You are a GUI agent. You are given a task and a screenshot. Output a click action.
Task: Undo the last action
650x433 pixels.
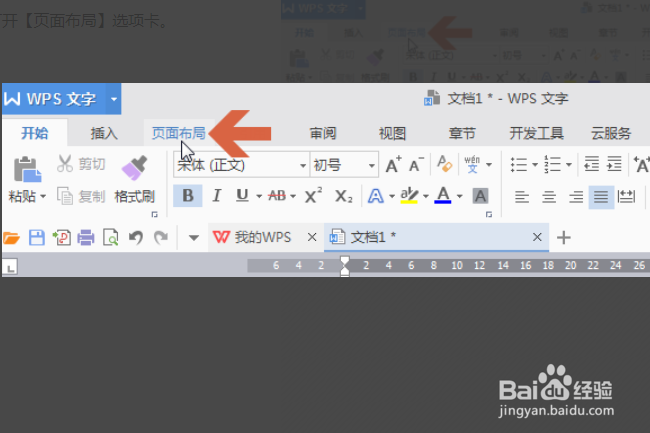click(136, 237)
